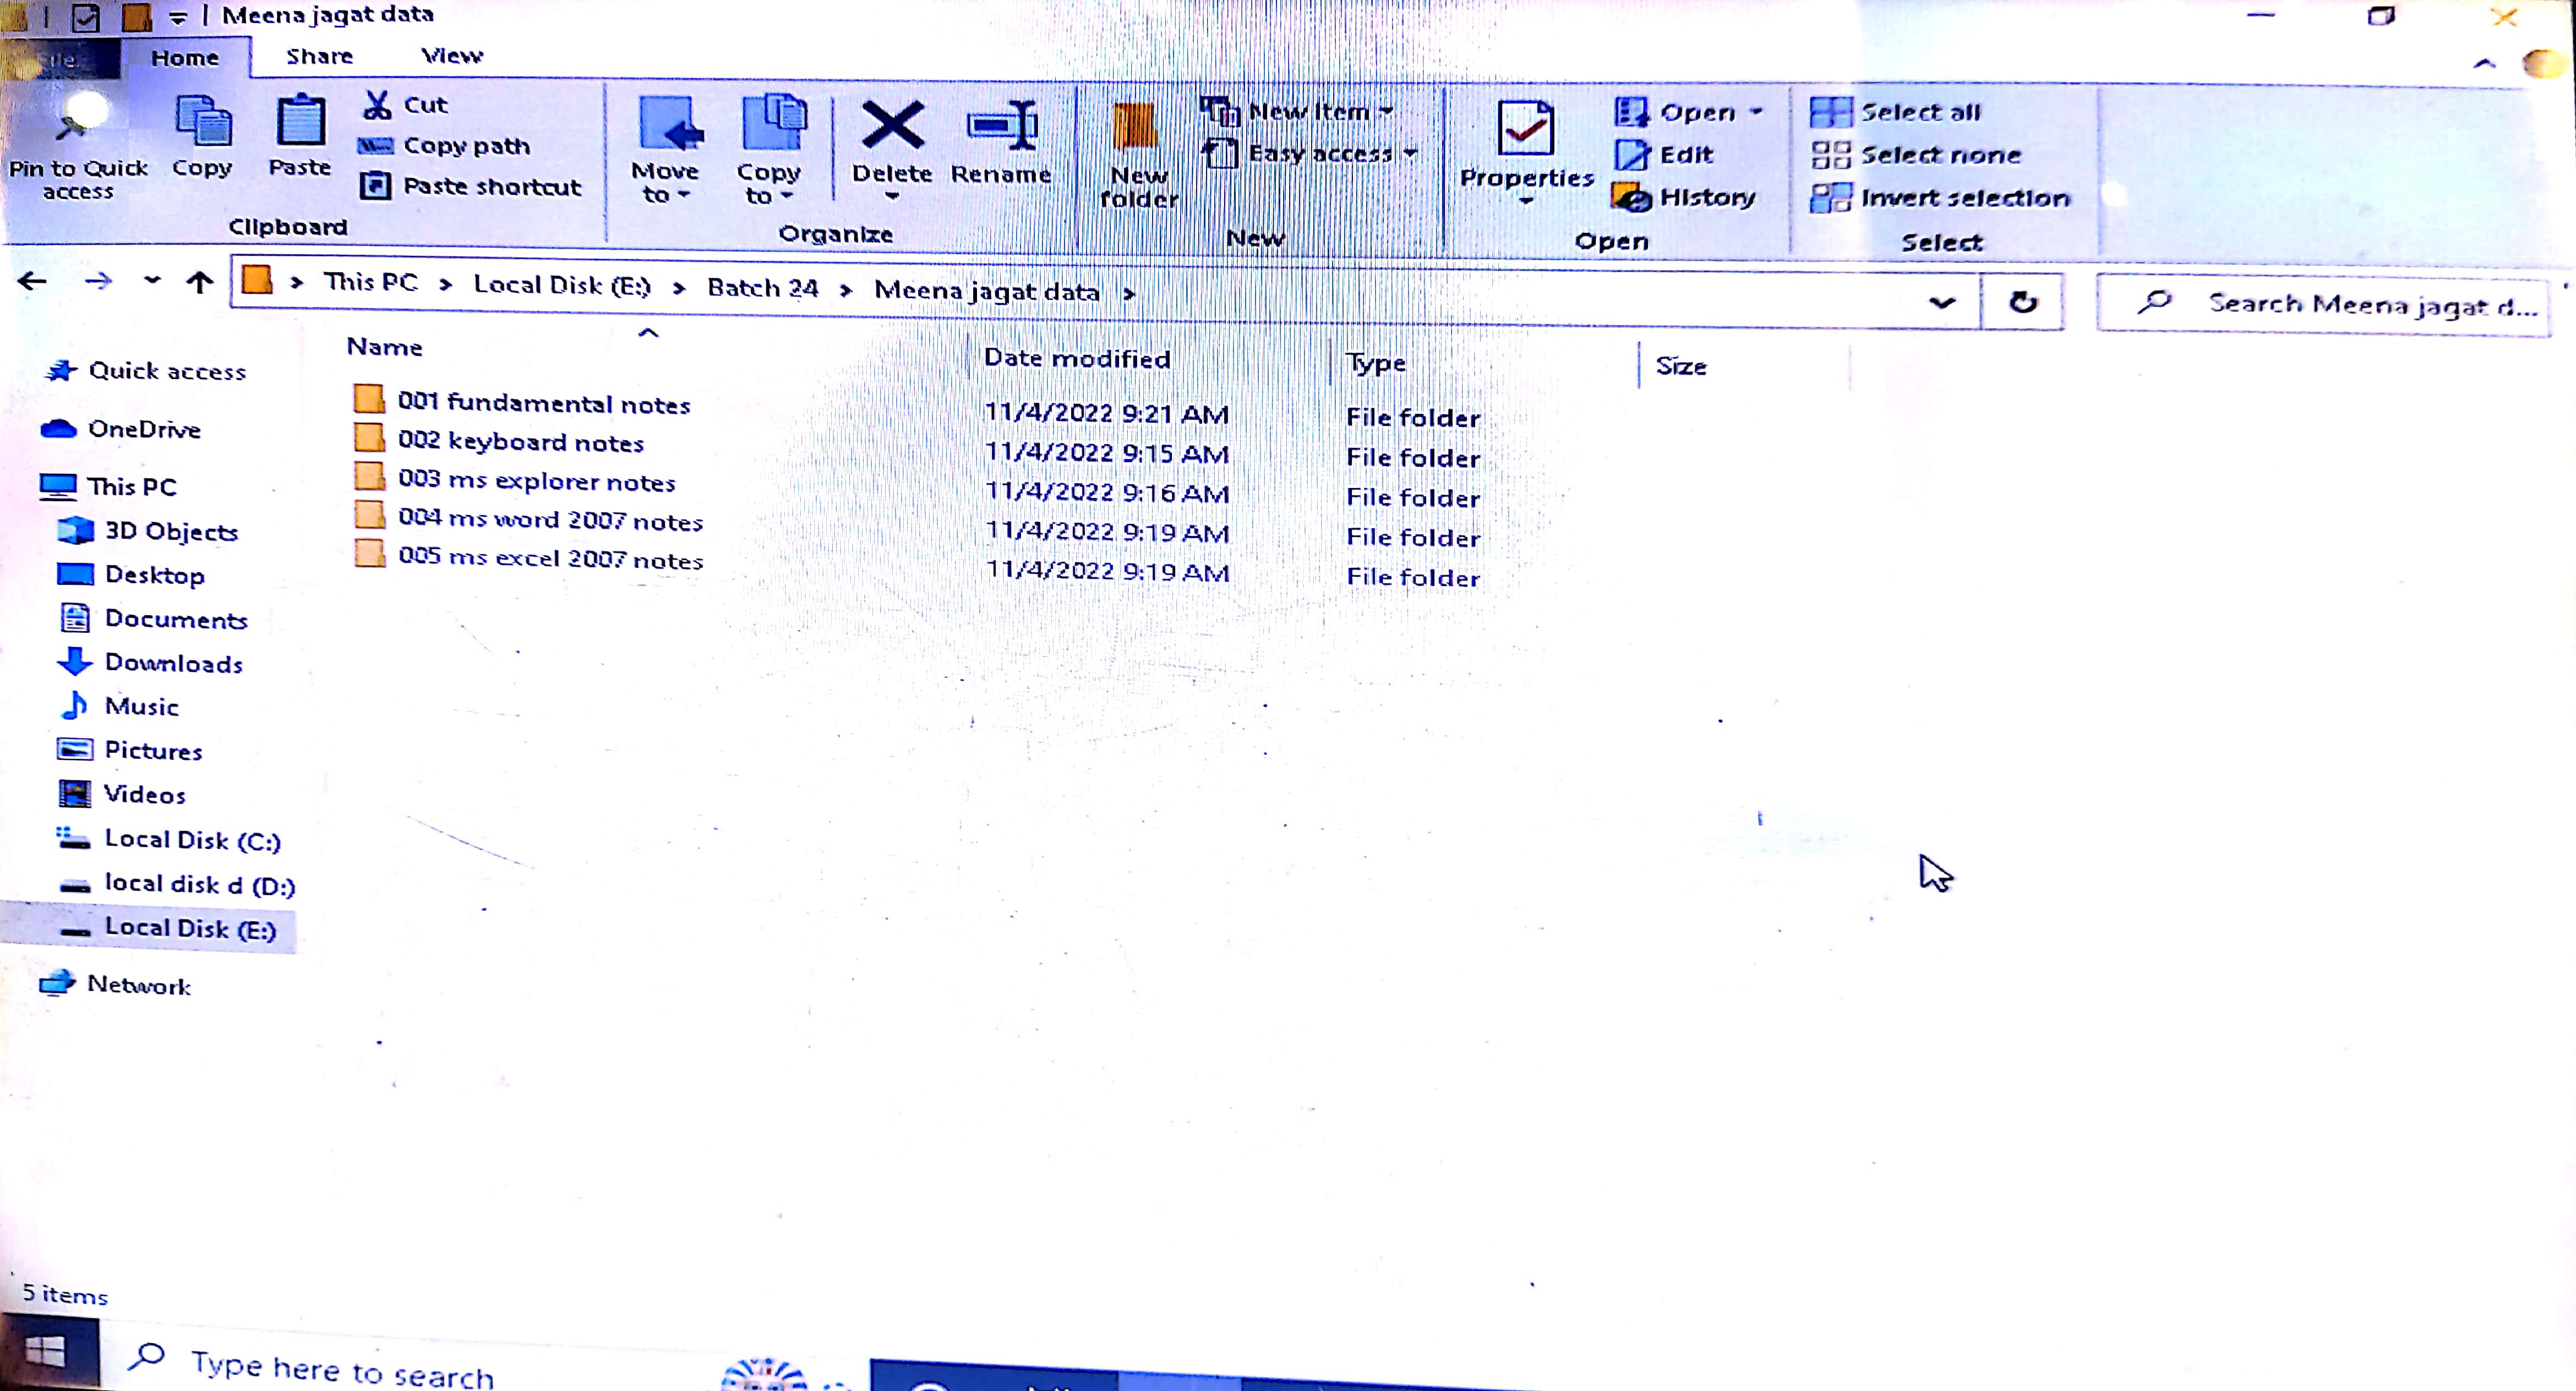Expand the address bar history dropdown
The image size is (2576, 1391).
click(1941, 301)
